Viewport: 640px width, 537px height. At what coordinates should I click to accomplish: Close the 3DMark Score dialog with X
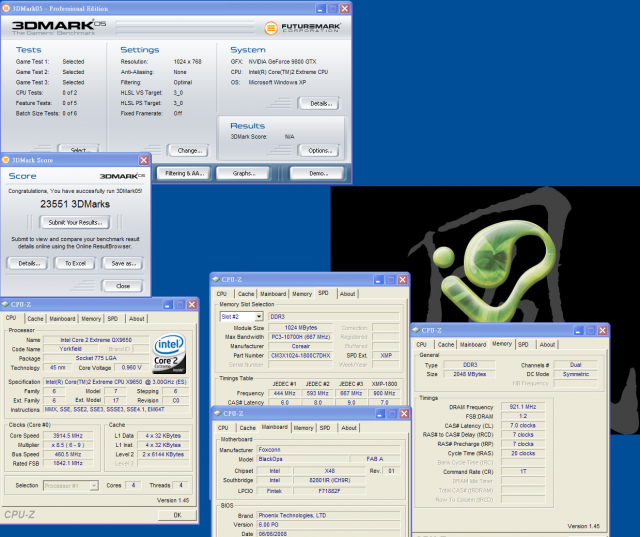pyautogui.click(x=144, y=160)
